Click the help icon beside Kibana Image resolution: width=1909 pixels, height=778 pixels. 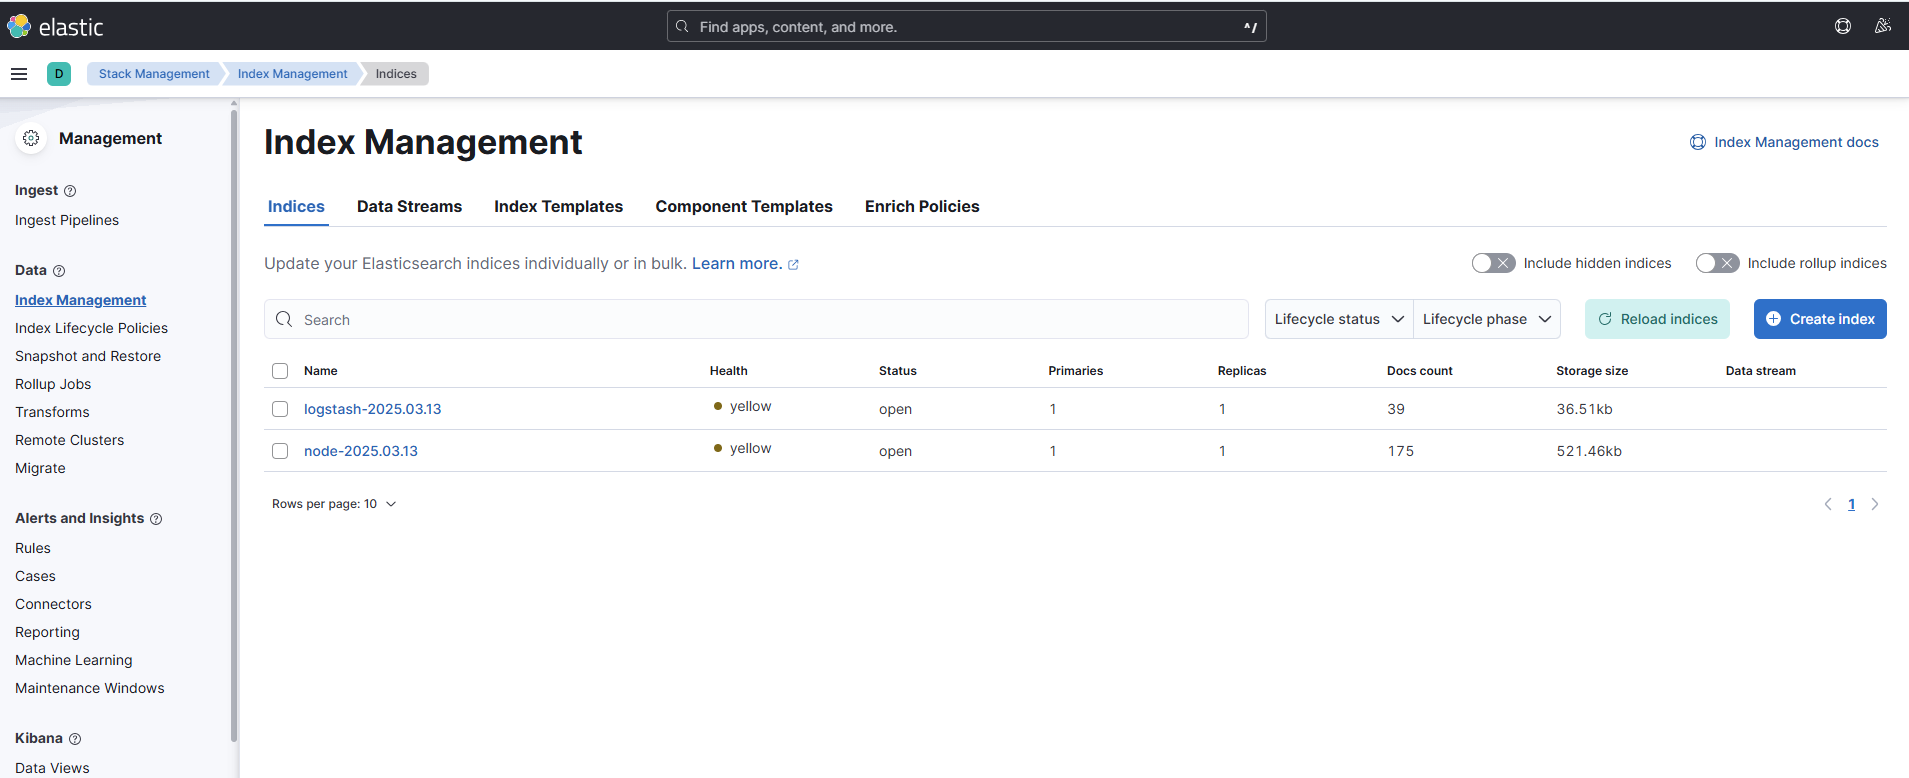pos(75,739)
